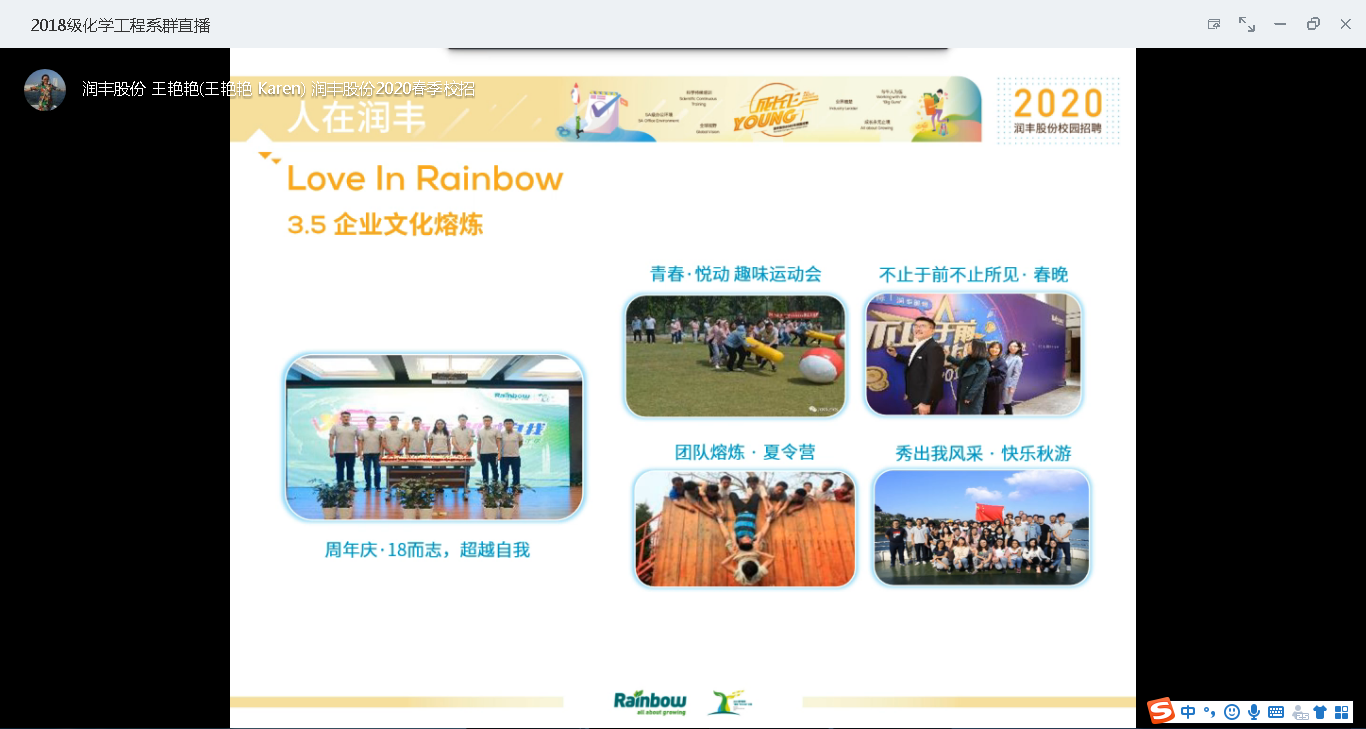Toggle Chinese/English mode via 中 indicator

click(1188, 712)
